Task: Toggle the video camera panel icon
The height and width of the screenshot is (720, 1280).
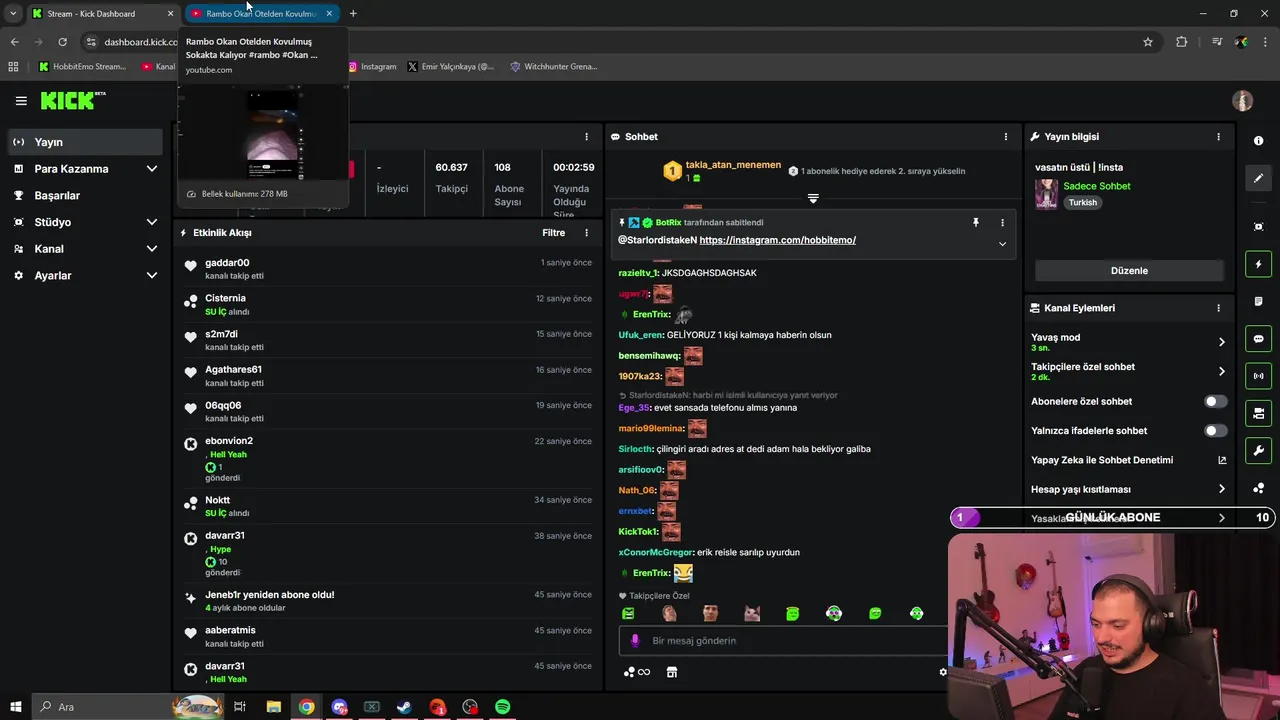Action: [x=1258, y=413]
